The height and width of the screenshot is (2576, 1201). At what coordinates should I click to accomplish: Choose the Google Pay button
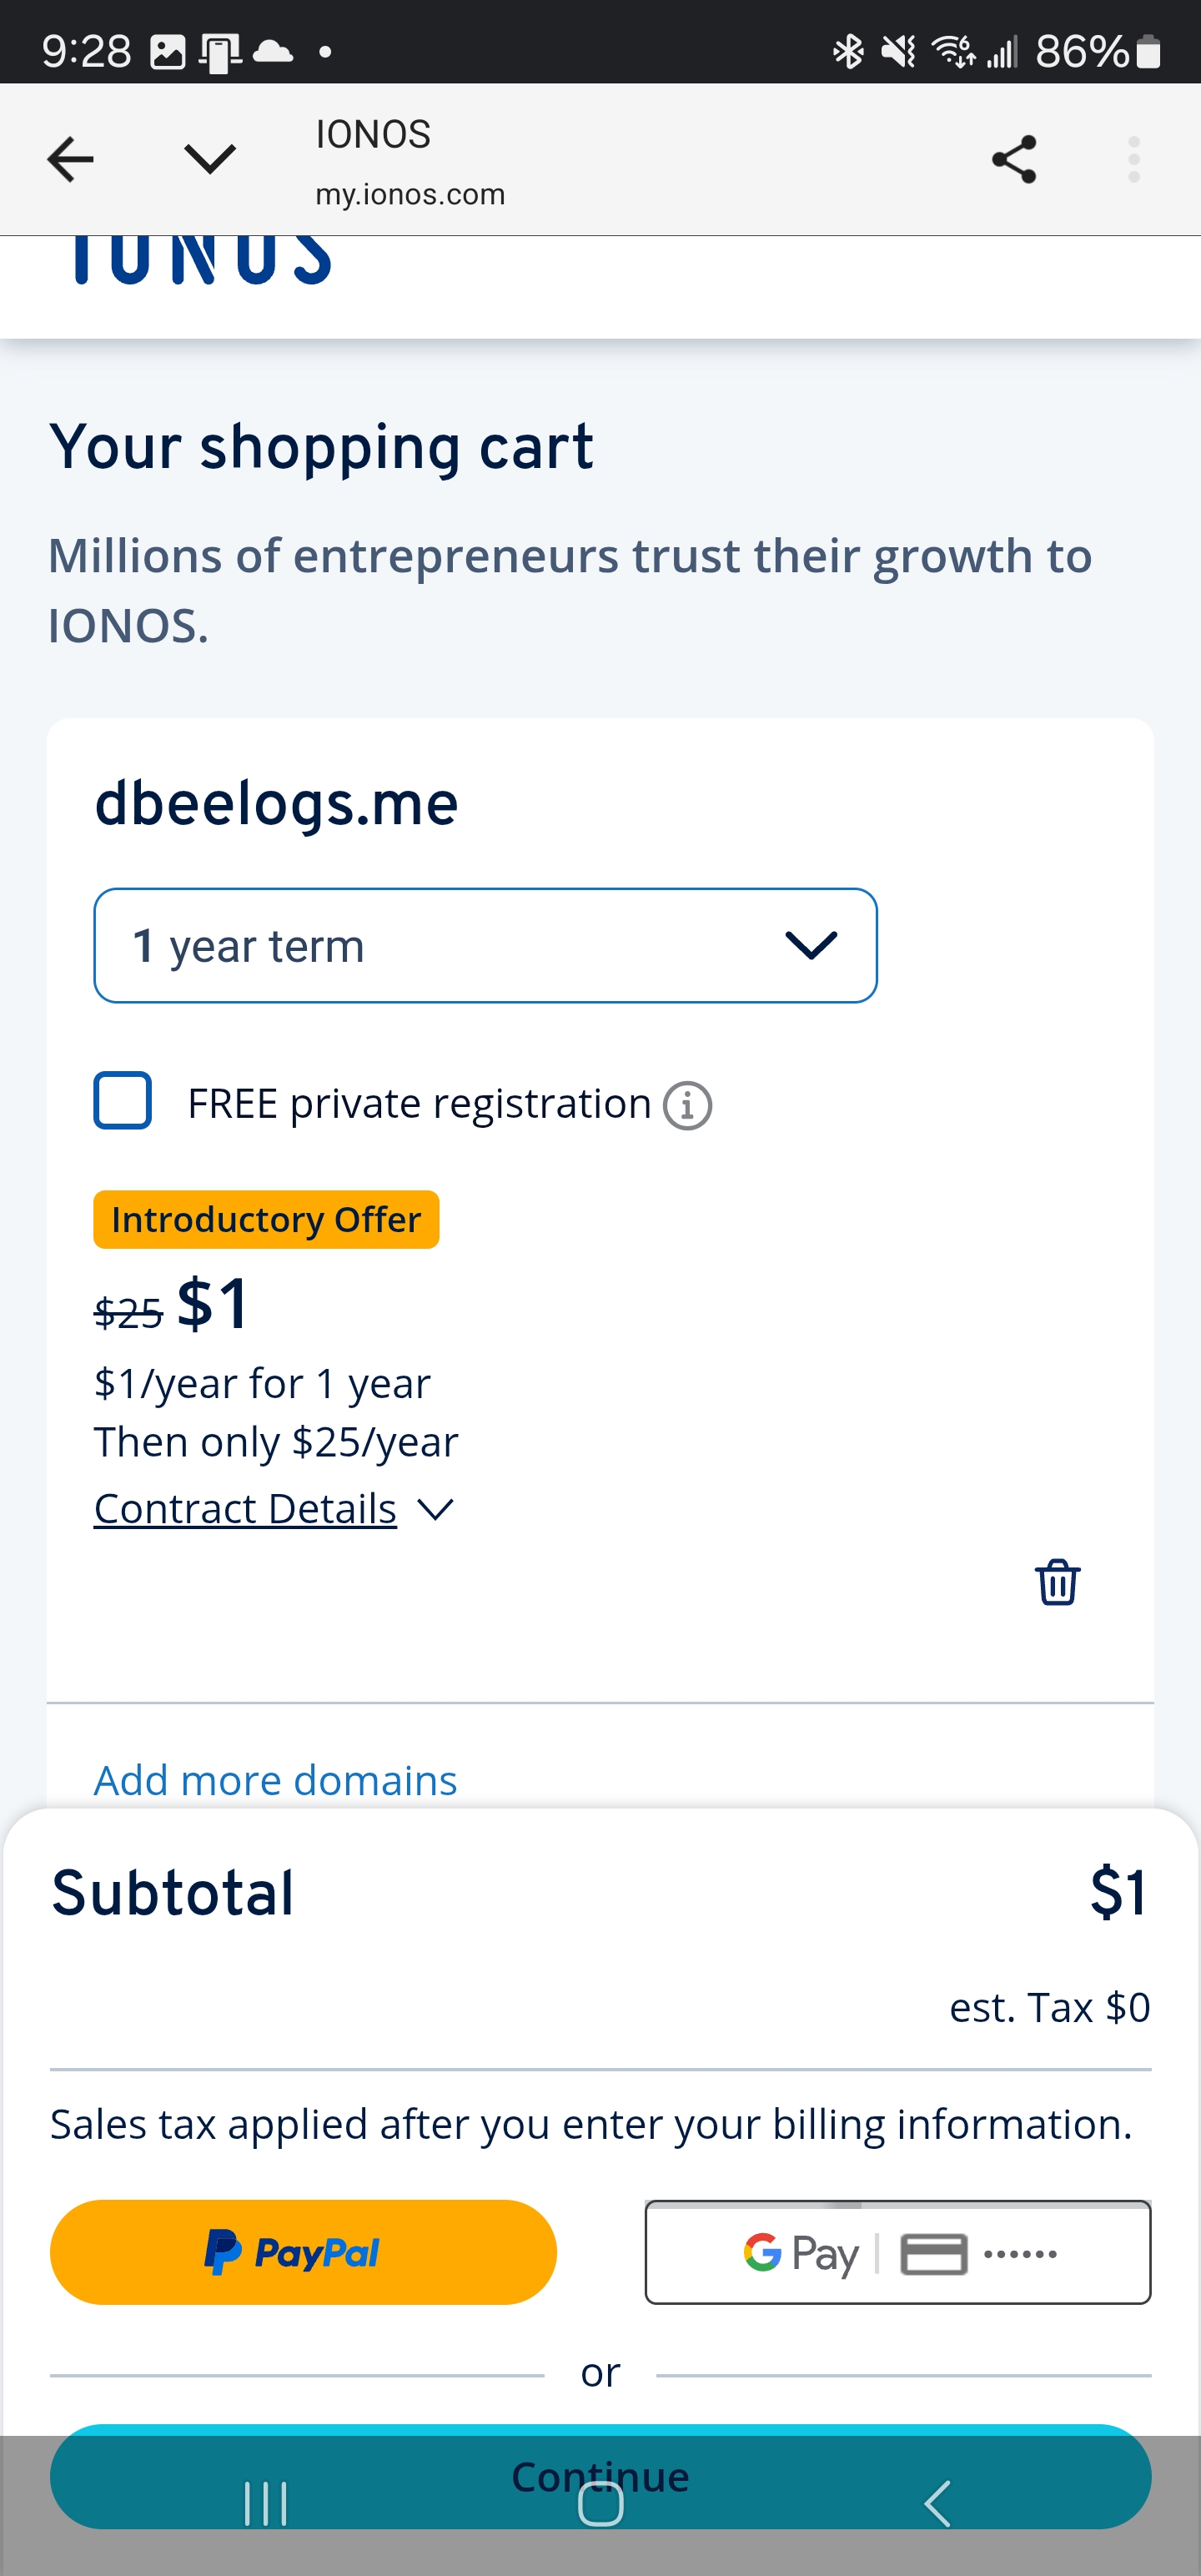(x=898, y=2252)
